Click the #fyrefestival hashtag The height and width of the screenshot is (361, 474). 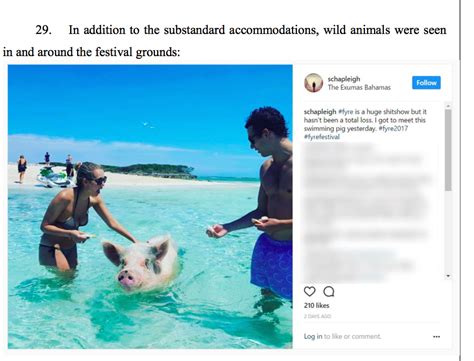322,137
